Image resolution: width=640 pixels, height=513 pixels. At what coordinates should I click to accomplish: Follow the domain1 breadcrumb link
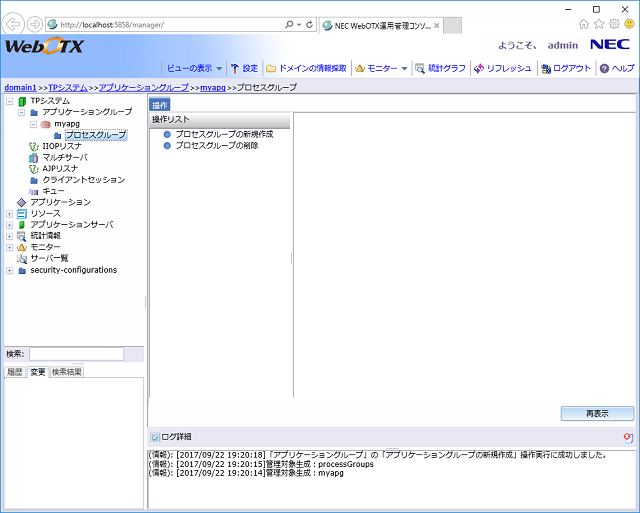click(20, 88)
